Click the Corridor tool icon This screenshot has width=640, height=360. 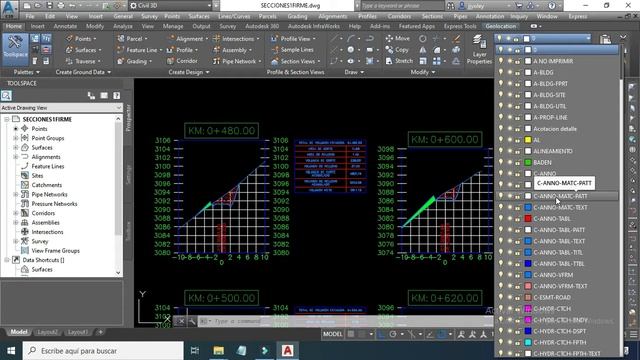(x=171, y=61)
